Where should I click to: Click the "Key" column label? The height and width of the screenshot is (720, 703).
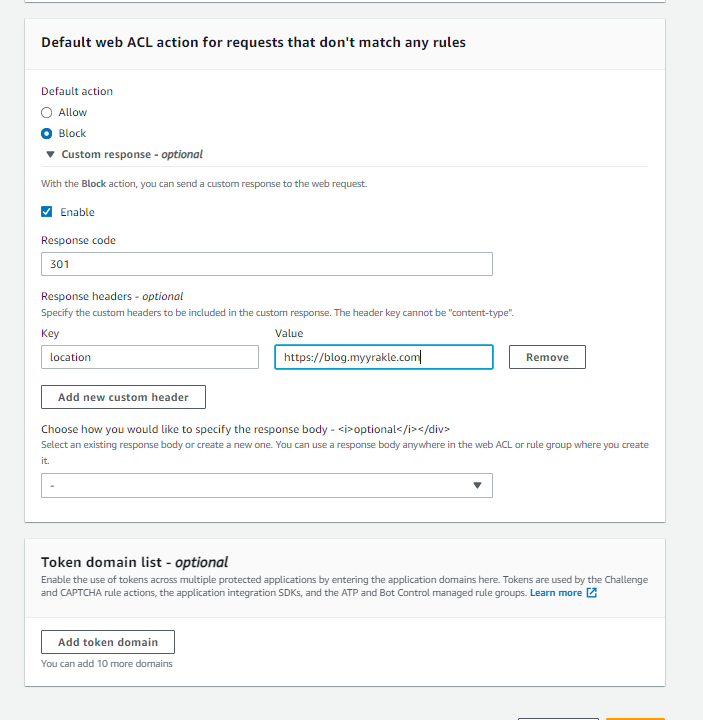pos(50,334)
